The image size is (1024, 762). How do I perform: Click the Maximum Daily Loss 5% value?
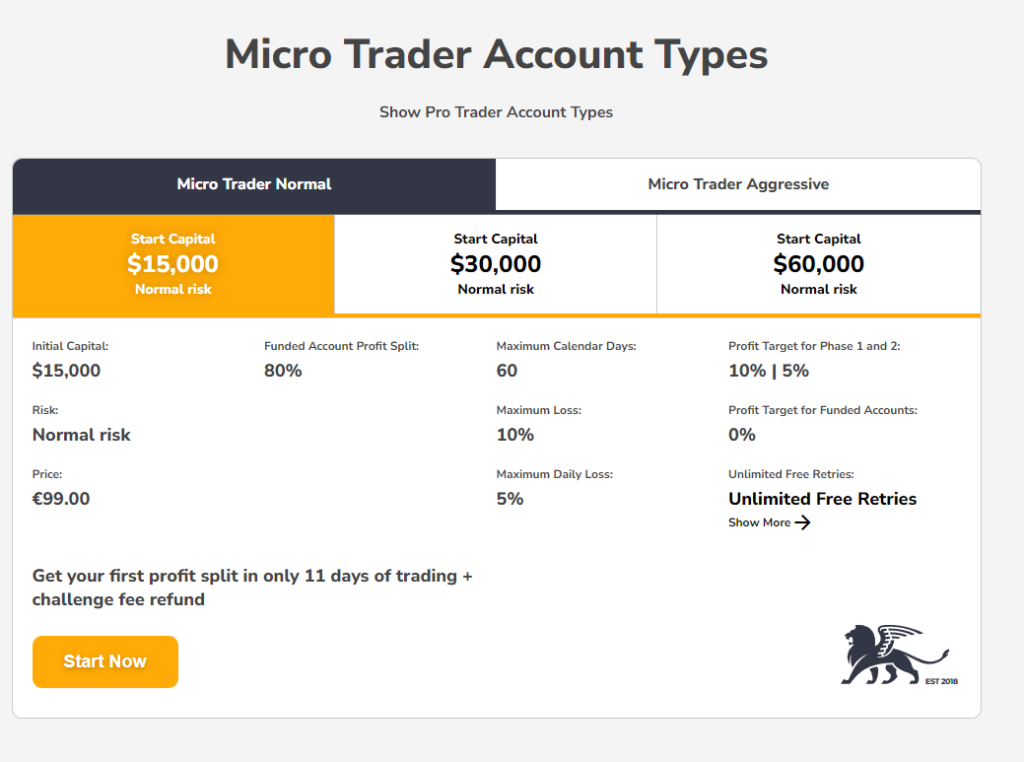pyautogui.click(x=511, y=498)
